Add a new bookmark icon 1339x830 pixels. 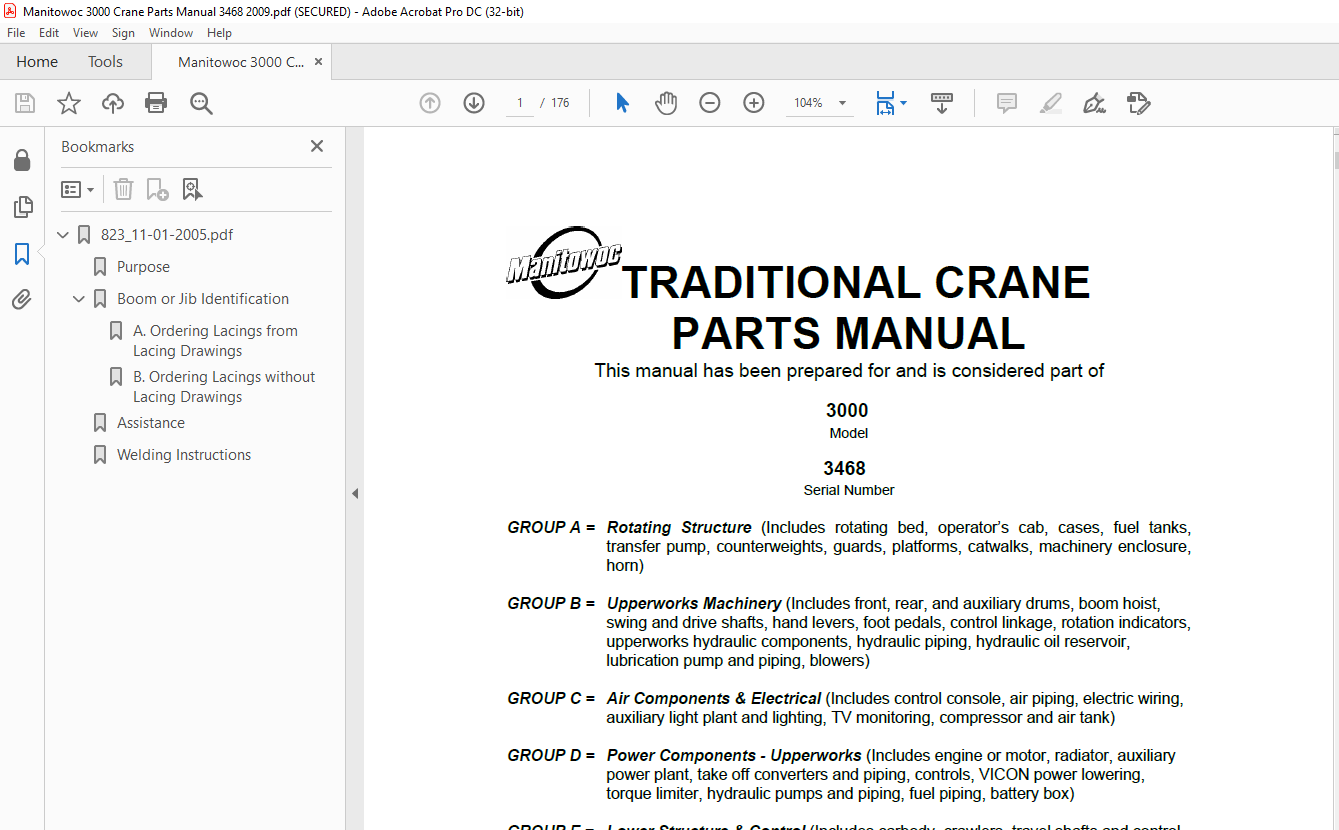(157, 189)
